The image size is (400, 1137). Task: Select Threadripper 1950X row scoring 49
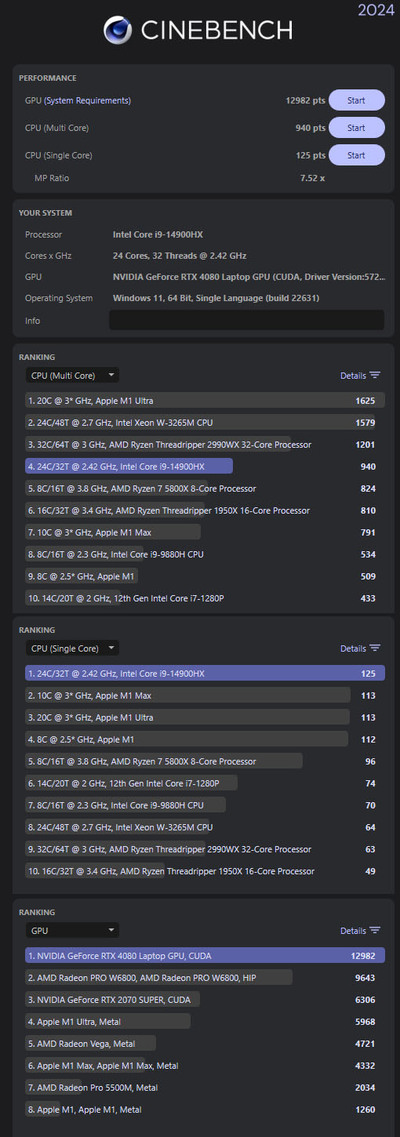(205, 871)
